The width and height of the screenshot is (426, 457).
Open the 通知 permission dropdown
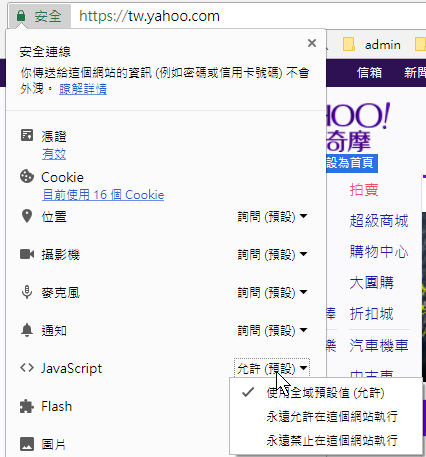click(272, 331)
